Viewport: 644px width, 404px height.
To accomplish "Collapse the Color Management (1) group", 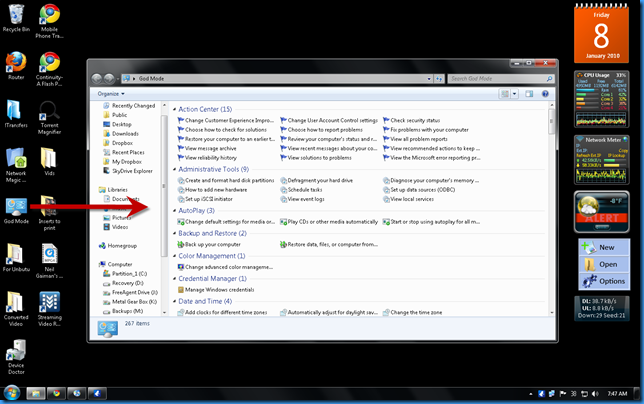I will (175, 256).
